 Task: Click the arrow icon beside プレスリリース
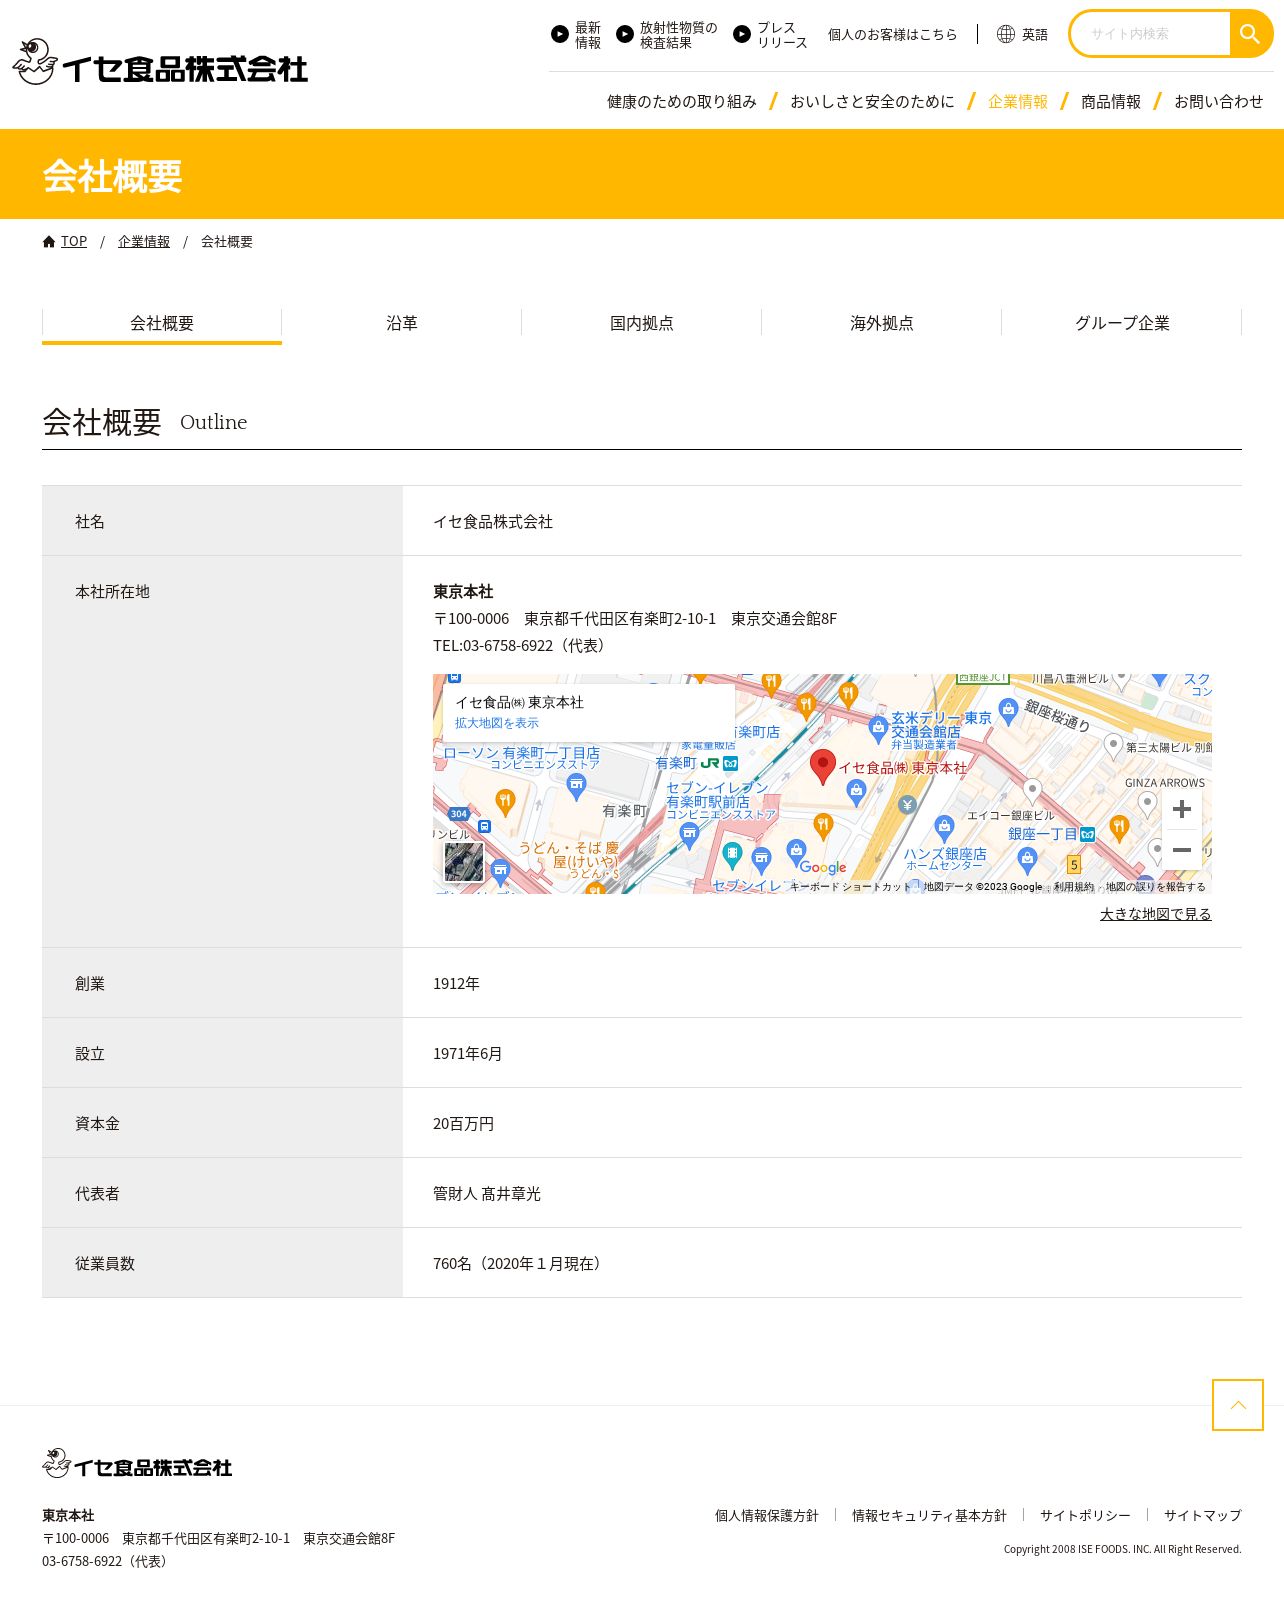(x=742, y=34)
